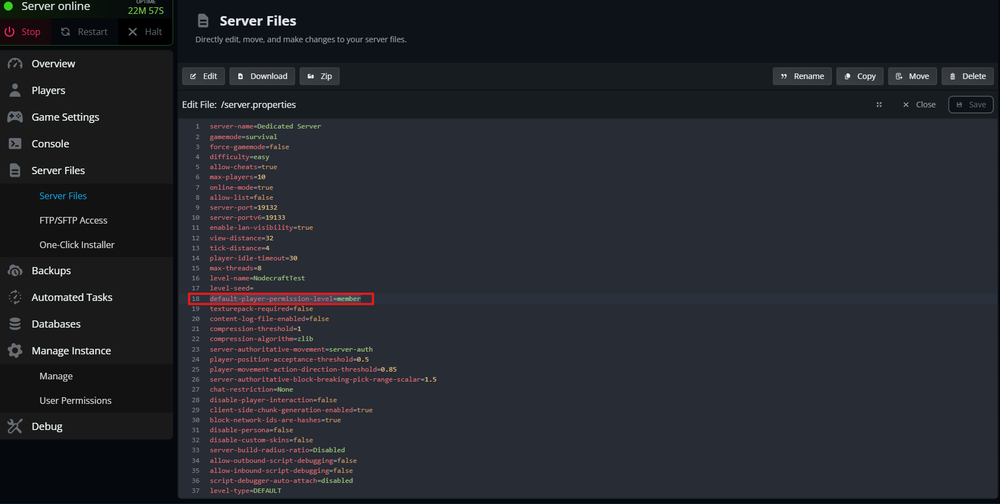1000x504 pixels.
Task: Open One-Click Installer page
Action: (77, 245)
